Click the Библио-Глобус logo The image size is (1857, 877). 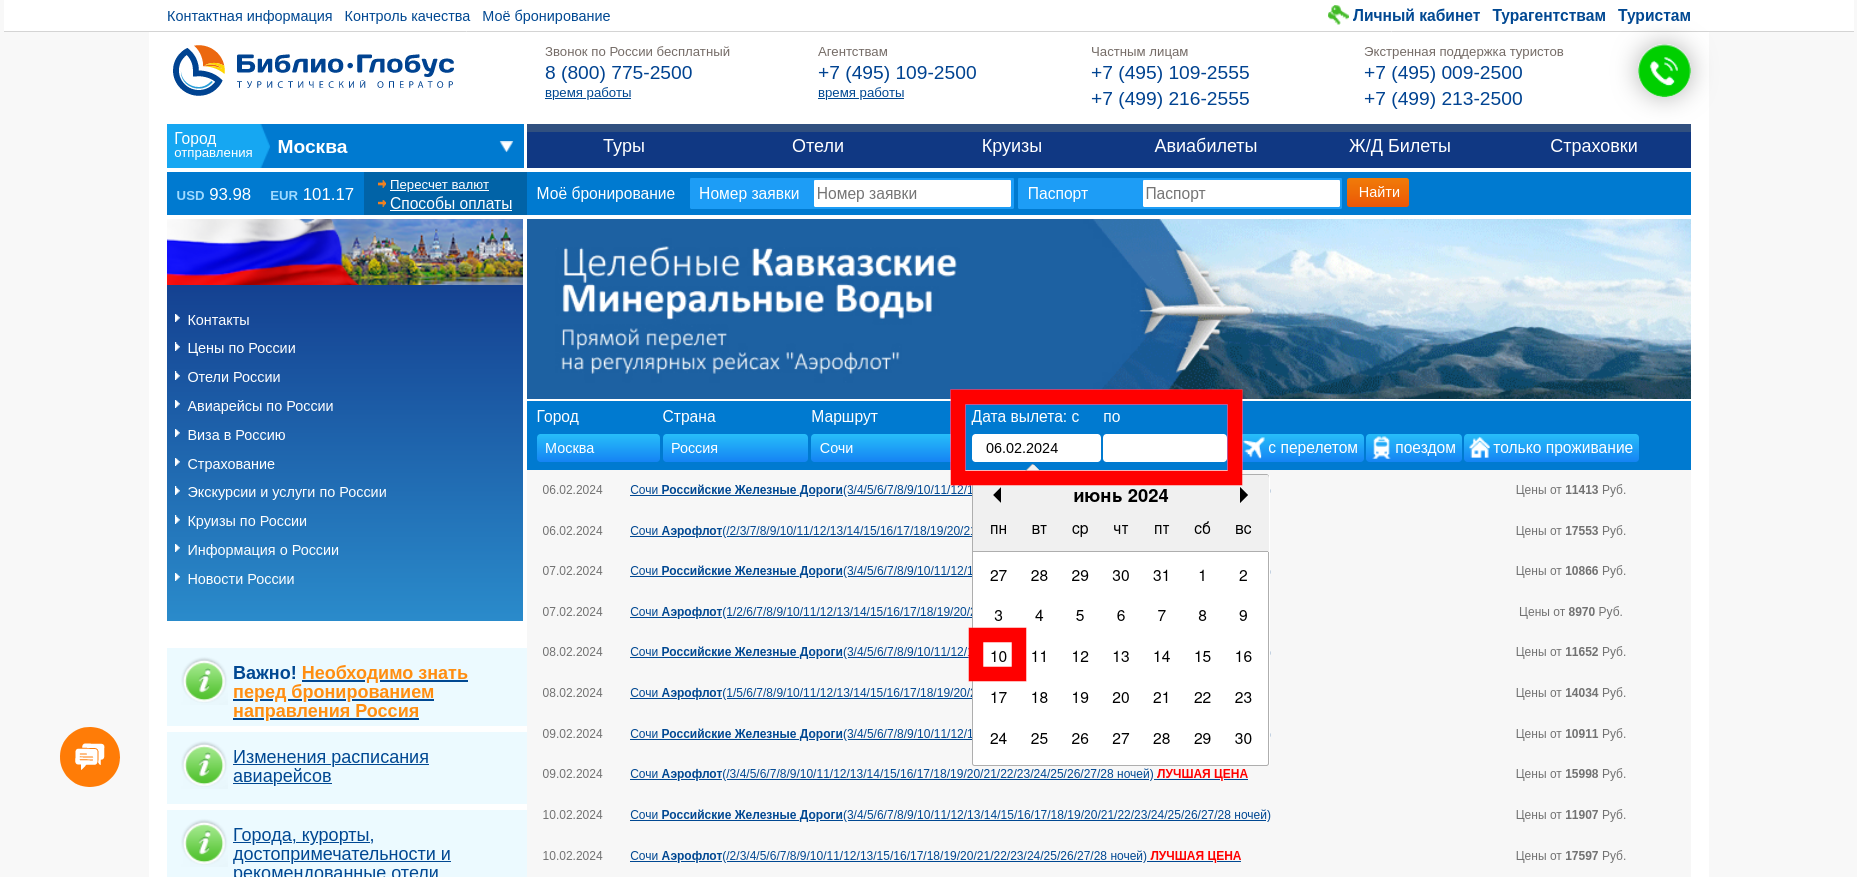click(313, 70)
